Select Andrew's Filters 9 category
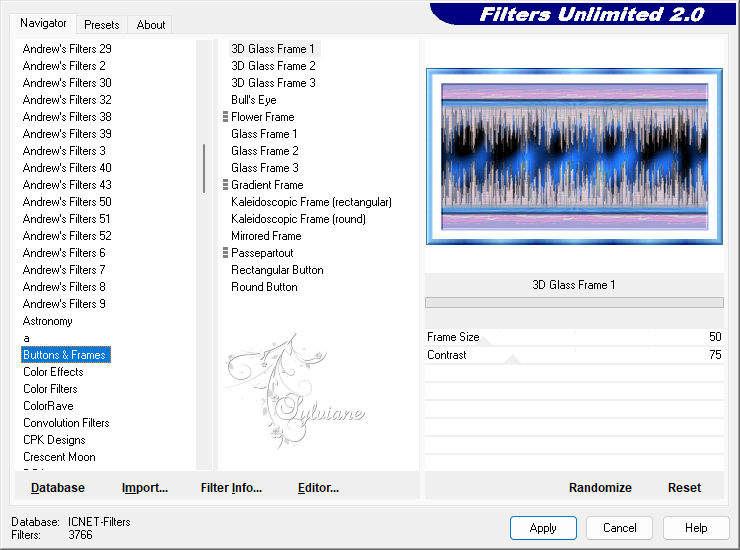 (64, 304)
